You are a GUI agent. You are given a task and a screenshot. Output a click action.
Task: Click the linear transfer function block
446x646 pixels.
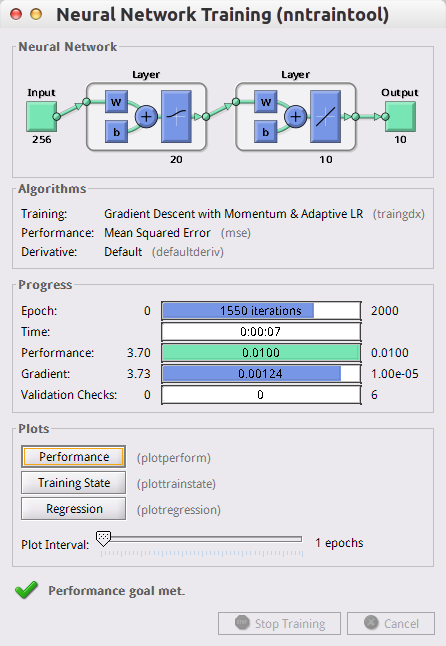(x=325, y=117)
